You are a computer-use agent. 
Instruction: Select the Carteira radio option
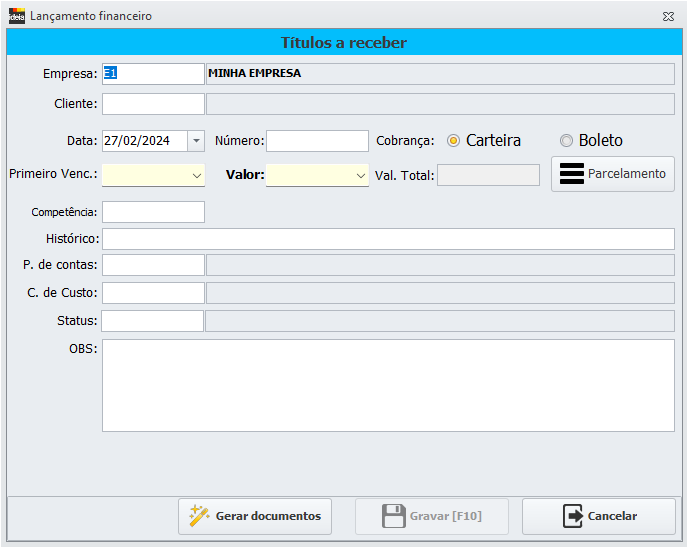(453, 141)
